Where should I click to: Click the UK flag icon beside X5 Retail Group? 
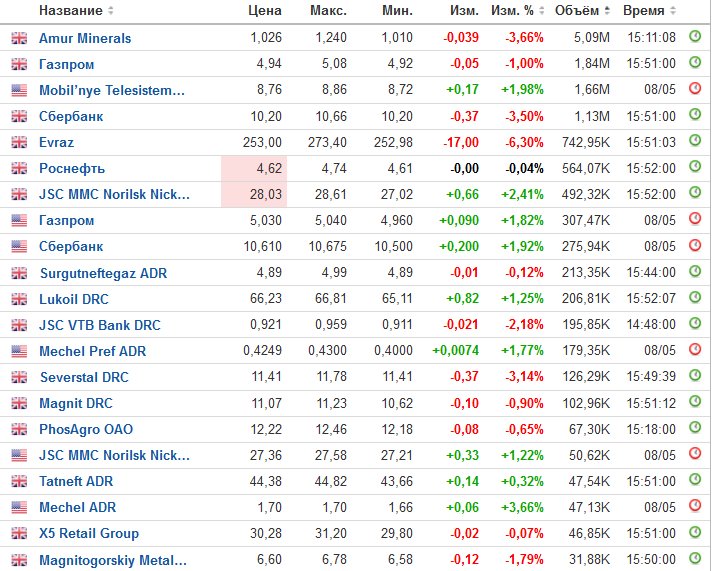coord(19,533)
